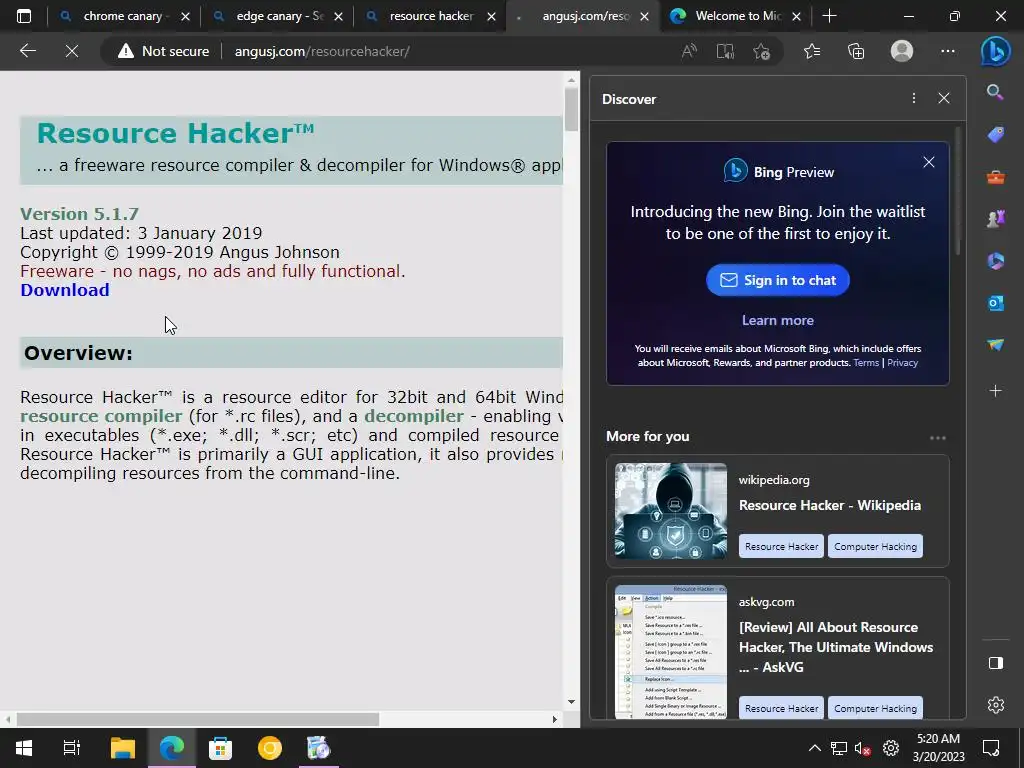
Task: Show hidden system tray icons
Action: [x=814, y=748]
